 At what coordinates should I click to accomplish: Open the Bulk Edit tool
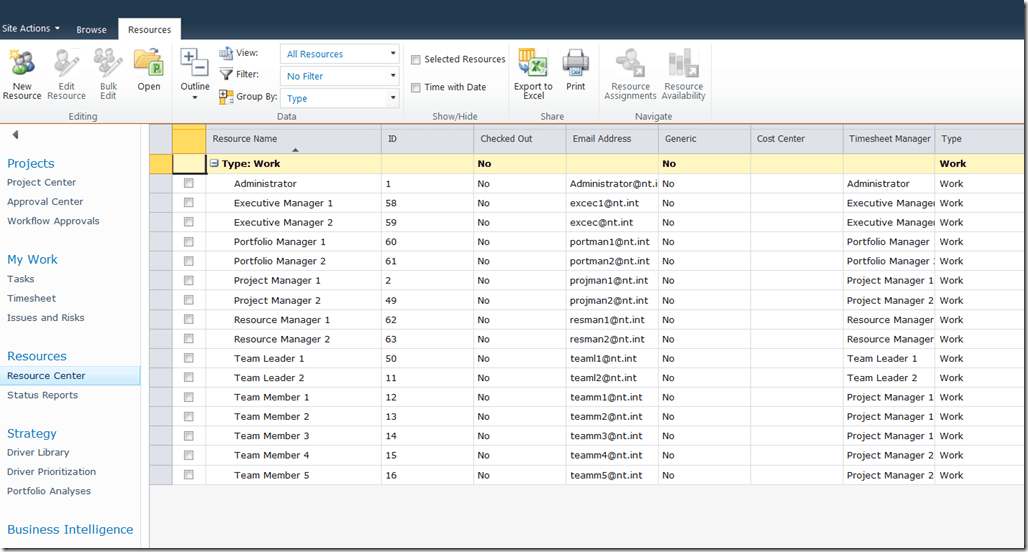(x=108, y=65)
